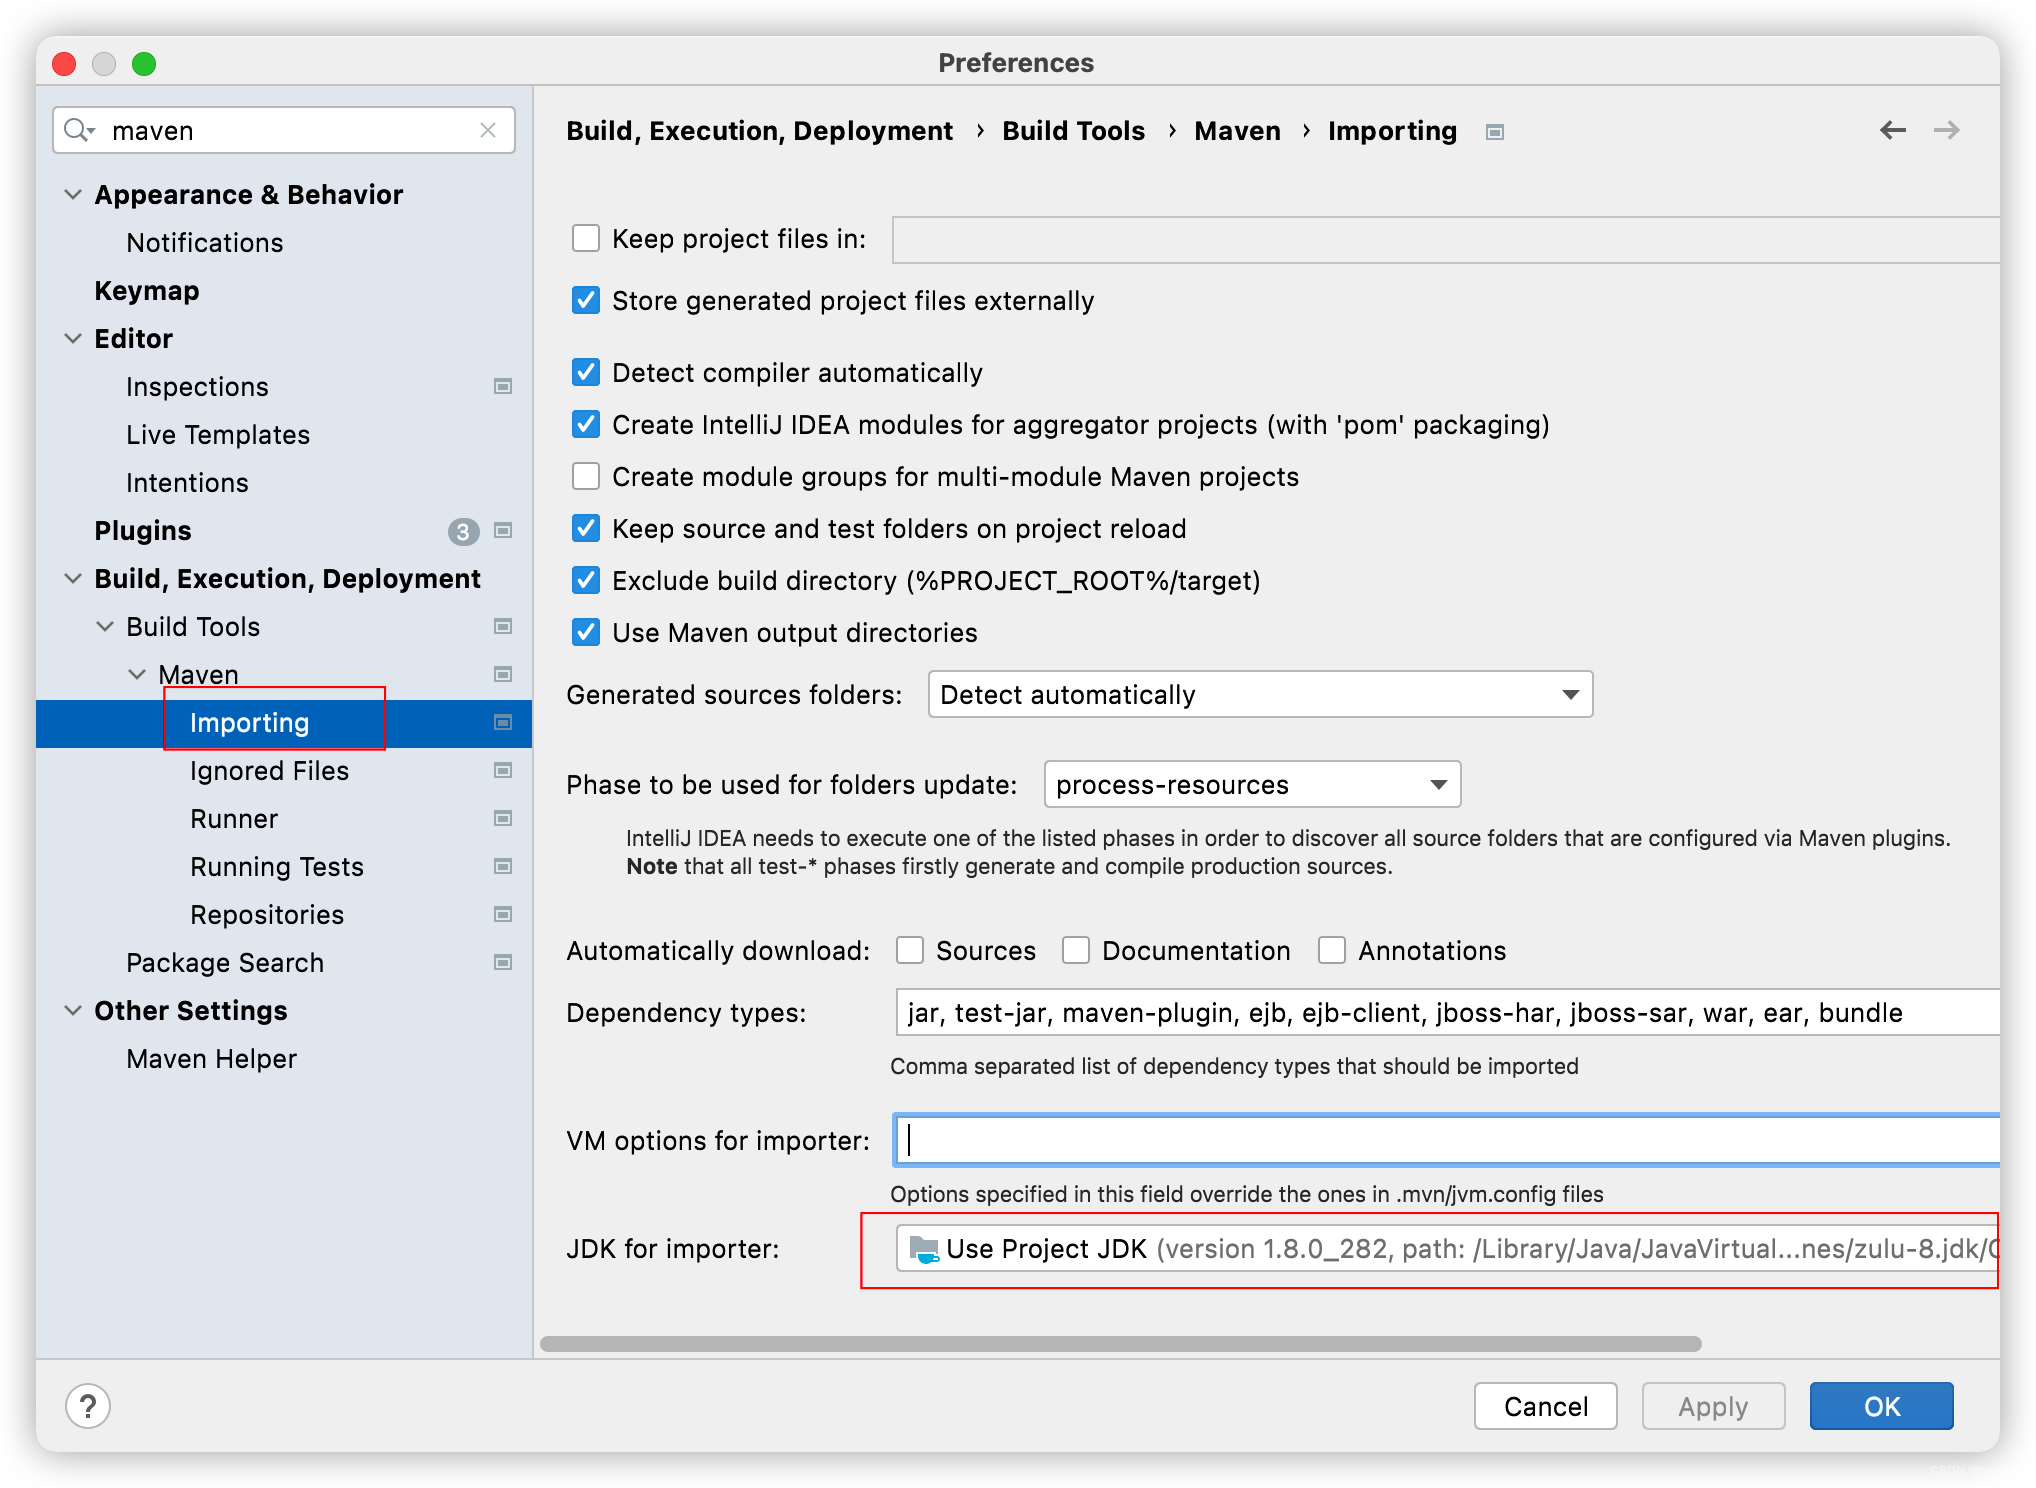Screen dimensions: 2036x1488
Task: Collapse the Build Tools node
Action: 105,626
